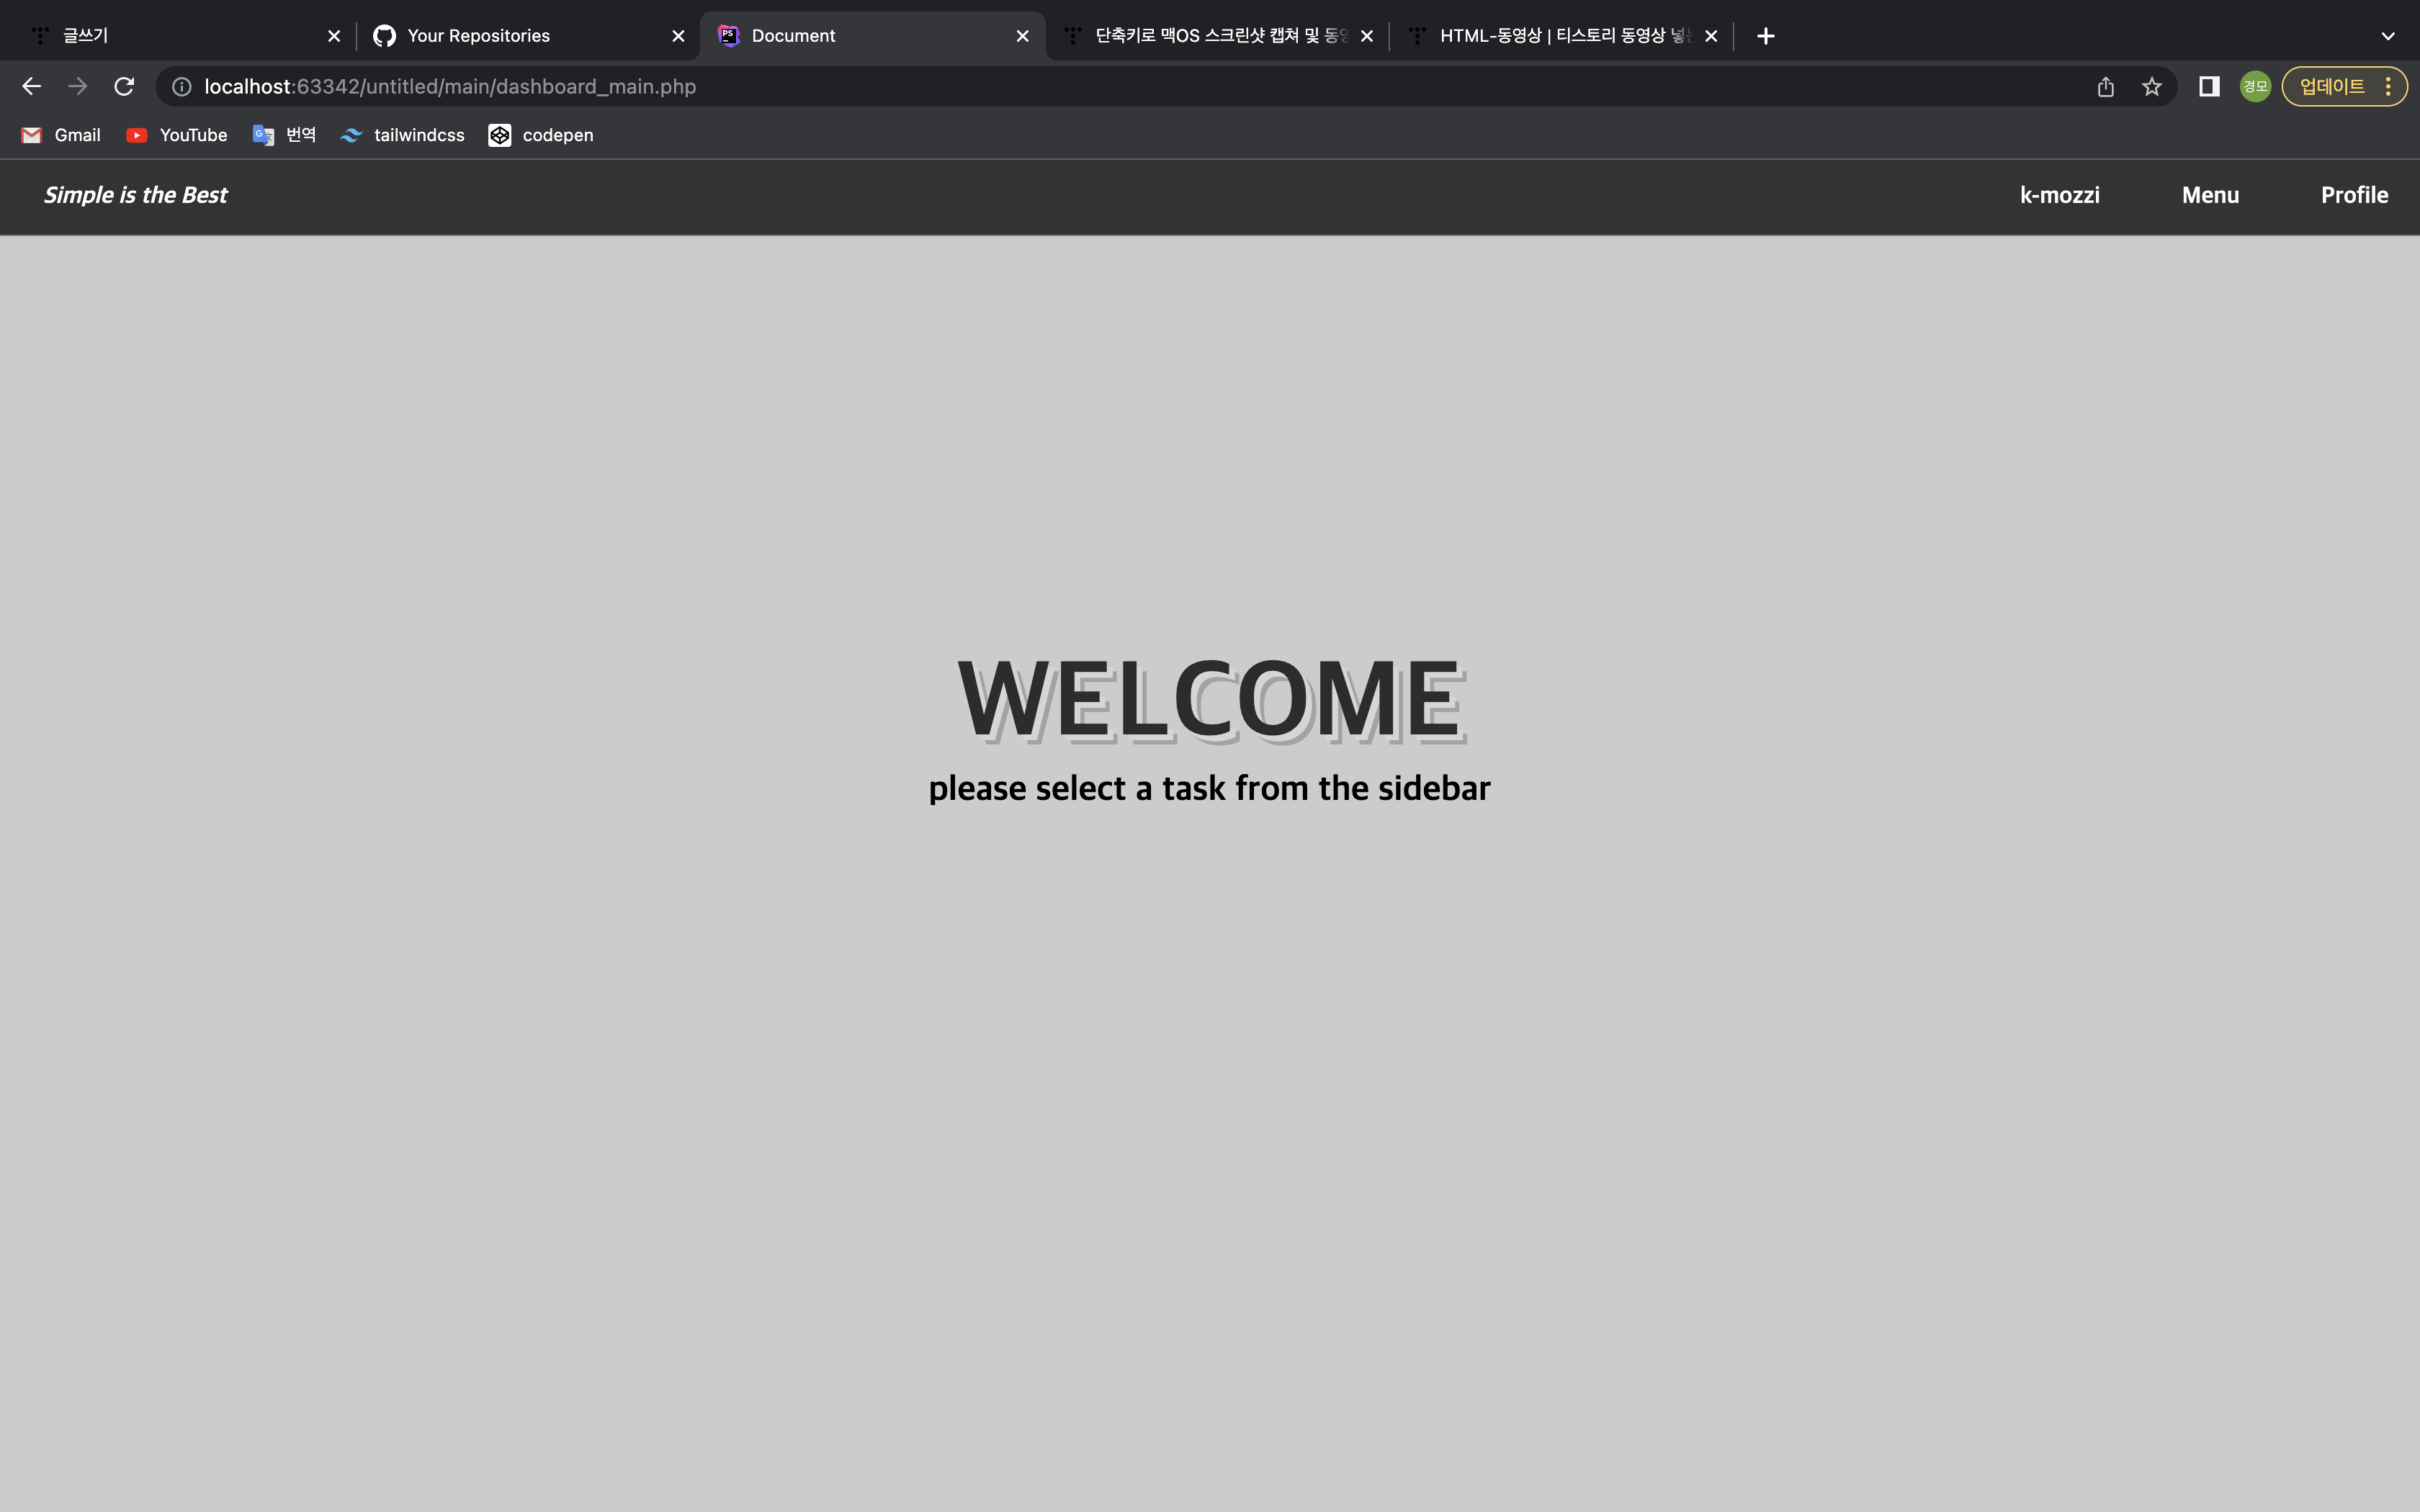Click Profile in the page navbar
The width and height of the screenshot is (2420, 1512).
point(2354,195)
